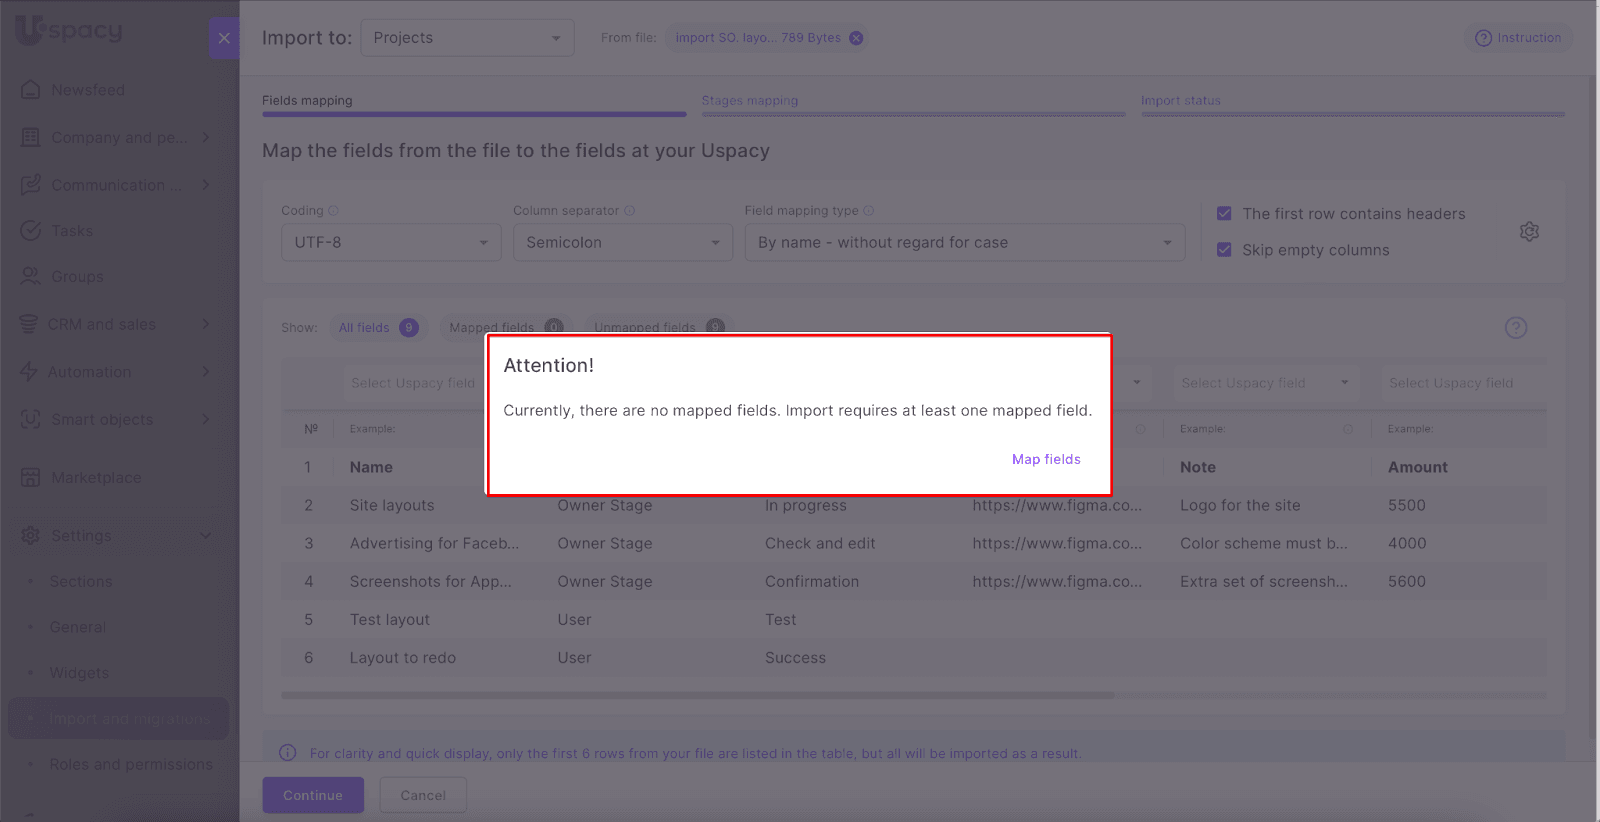The height and width of the screenshot is (822, 1600).
Task: Click the Newsfeed home icon in sidebar
Action: [31, 90]
